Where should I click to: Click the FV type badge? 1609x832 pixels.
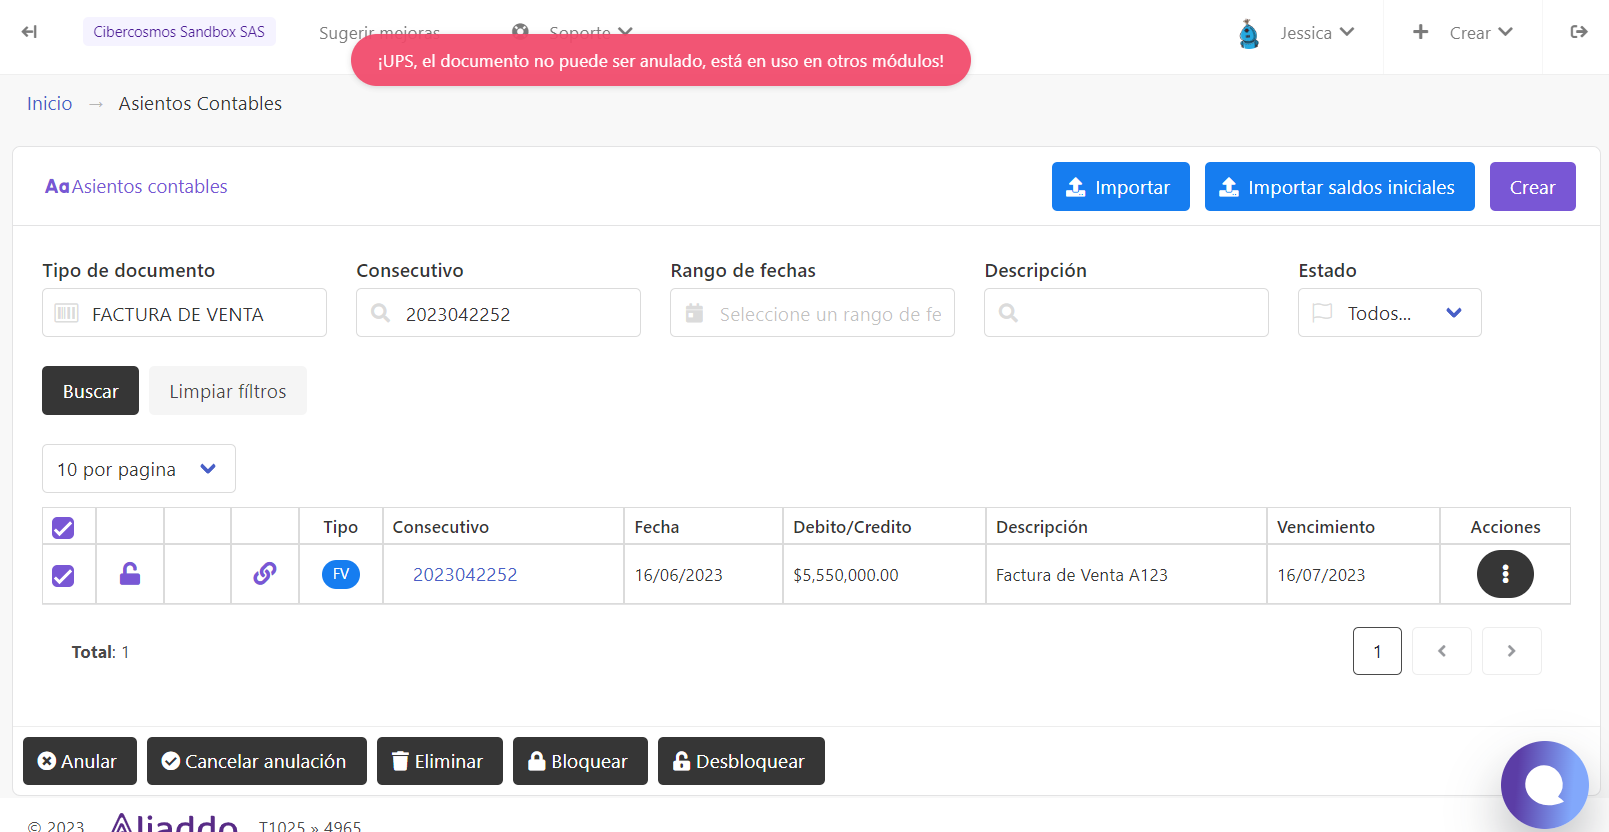coord(341,574)
